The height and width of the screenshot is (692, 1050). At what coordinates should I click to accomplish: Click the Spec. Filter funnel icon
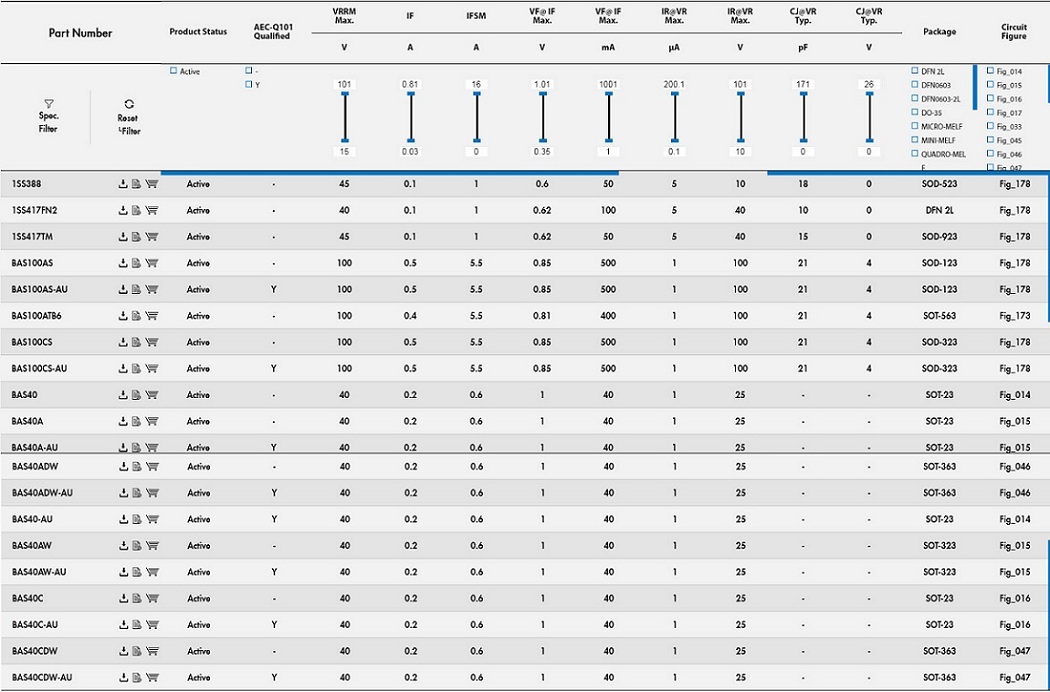[x=48, y=104]
